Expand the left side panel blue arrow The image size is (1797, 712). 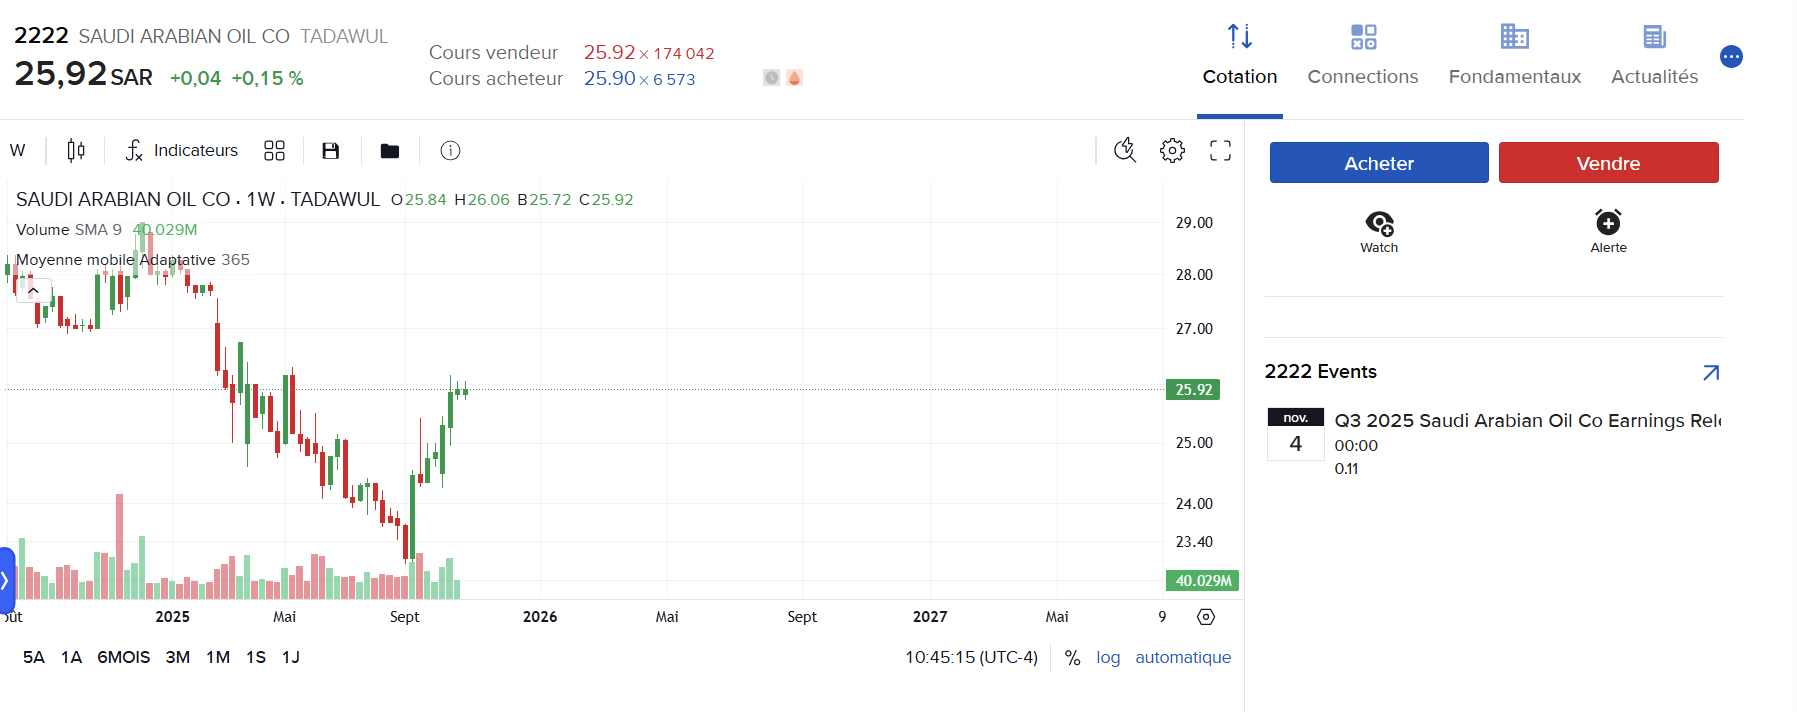pos(6,580)
